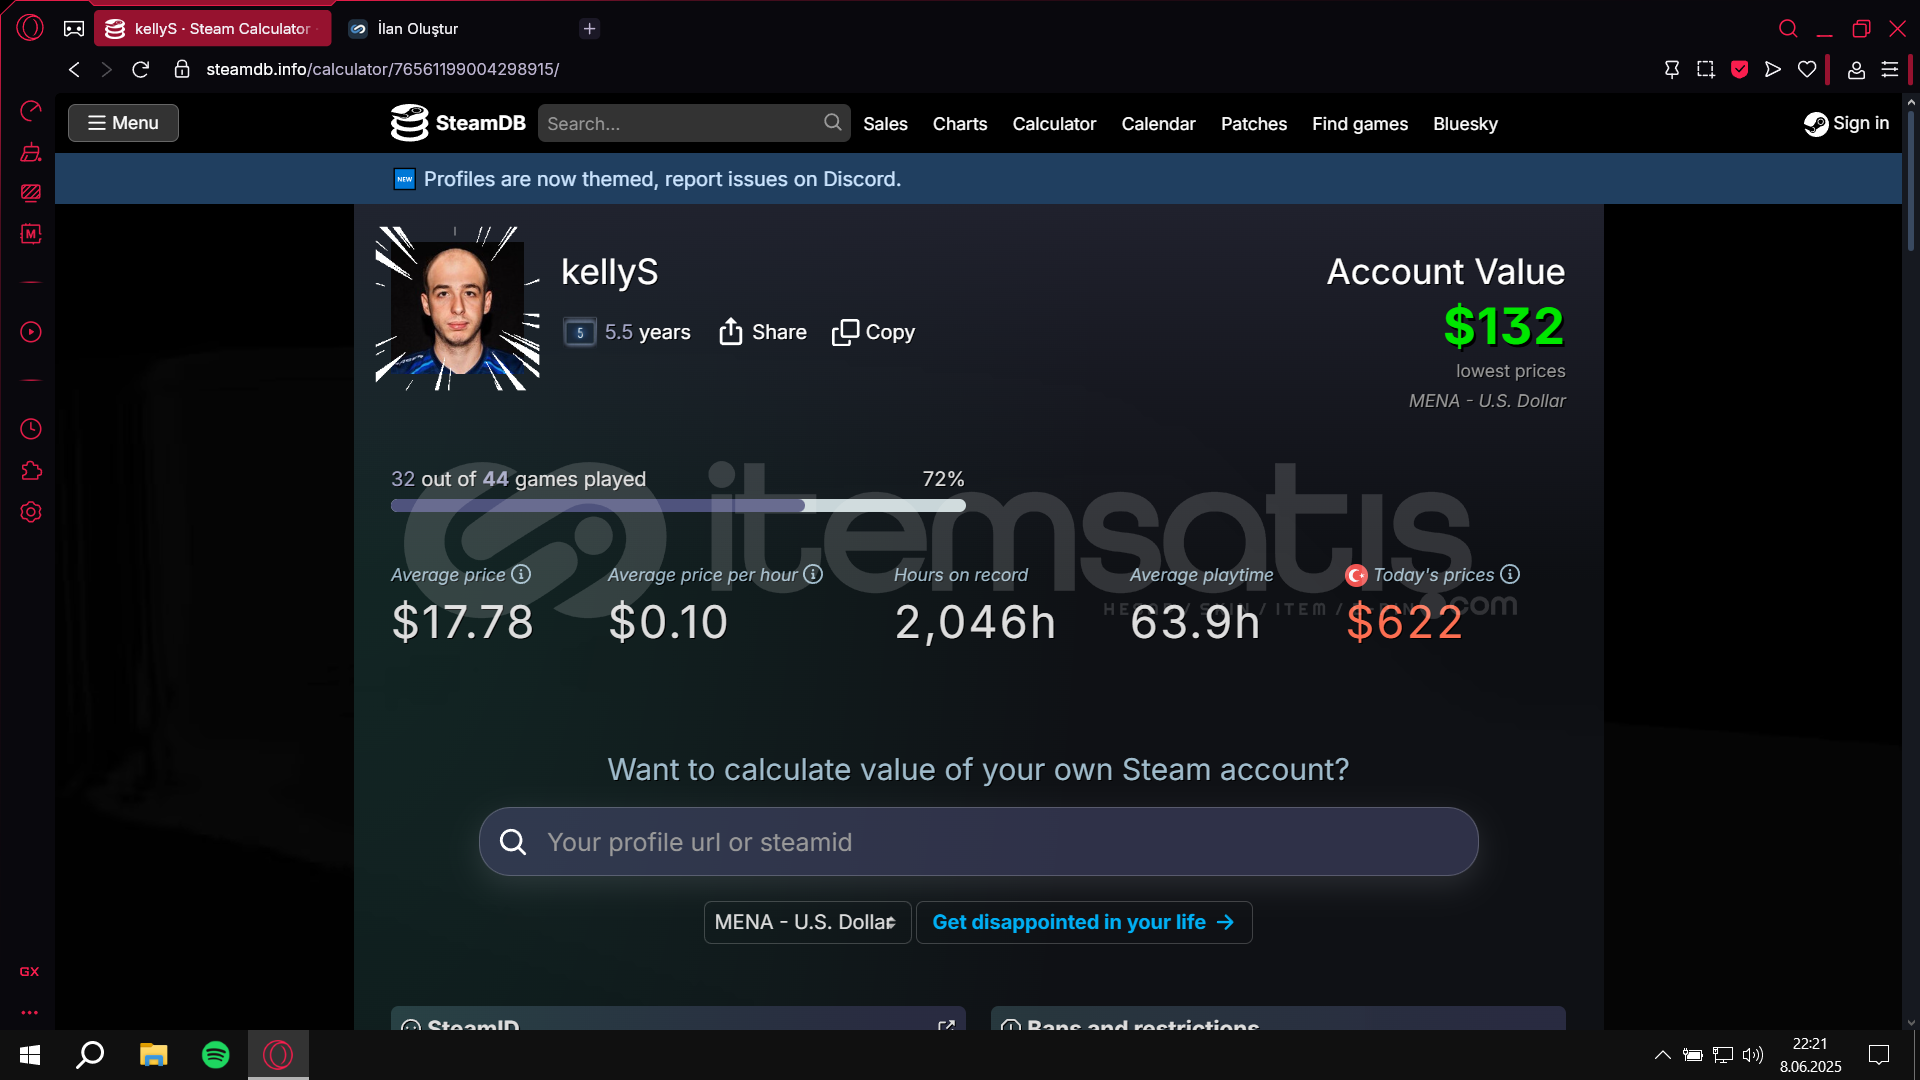Open the Sales menu item
The width and height of the screenshot is (1920, 1080).
(885, 123)
